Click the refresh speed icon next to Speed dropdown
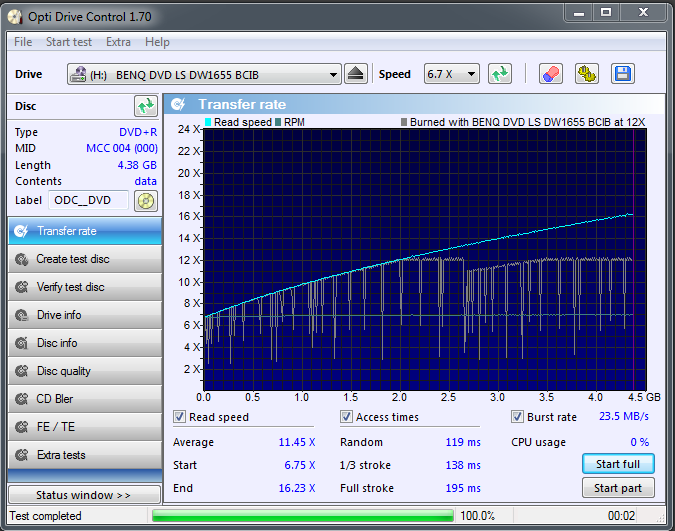The height and width of the screenshot is (531, 675). 500,74
